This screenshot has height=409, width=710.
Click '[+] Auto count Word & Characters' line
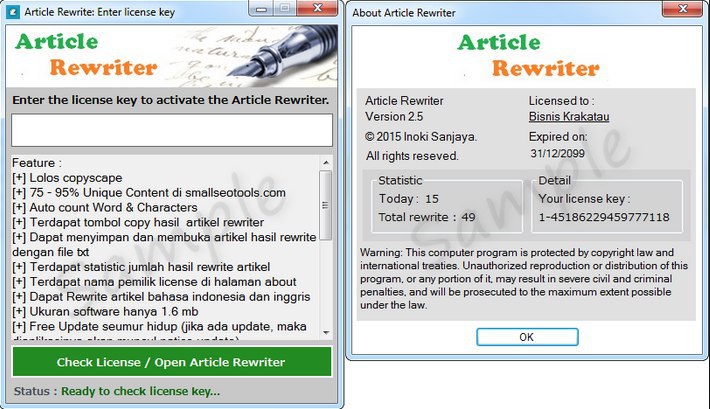pyautogui.click(x=105, y=207)
